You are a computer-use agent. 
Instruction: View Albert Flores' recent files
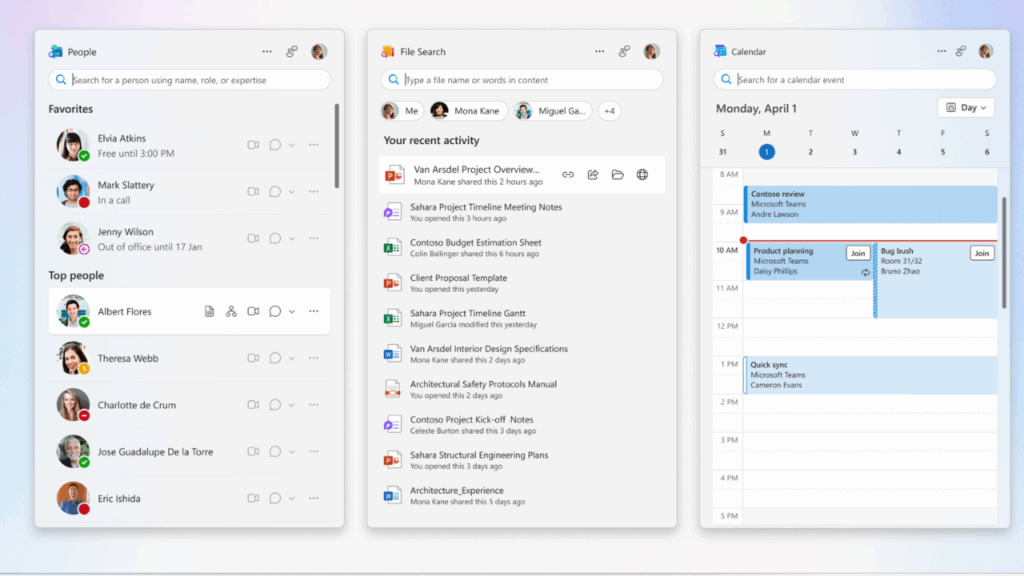pyautogui.click(x=209, y=311)
